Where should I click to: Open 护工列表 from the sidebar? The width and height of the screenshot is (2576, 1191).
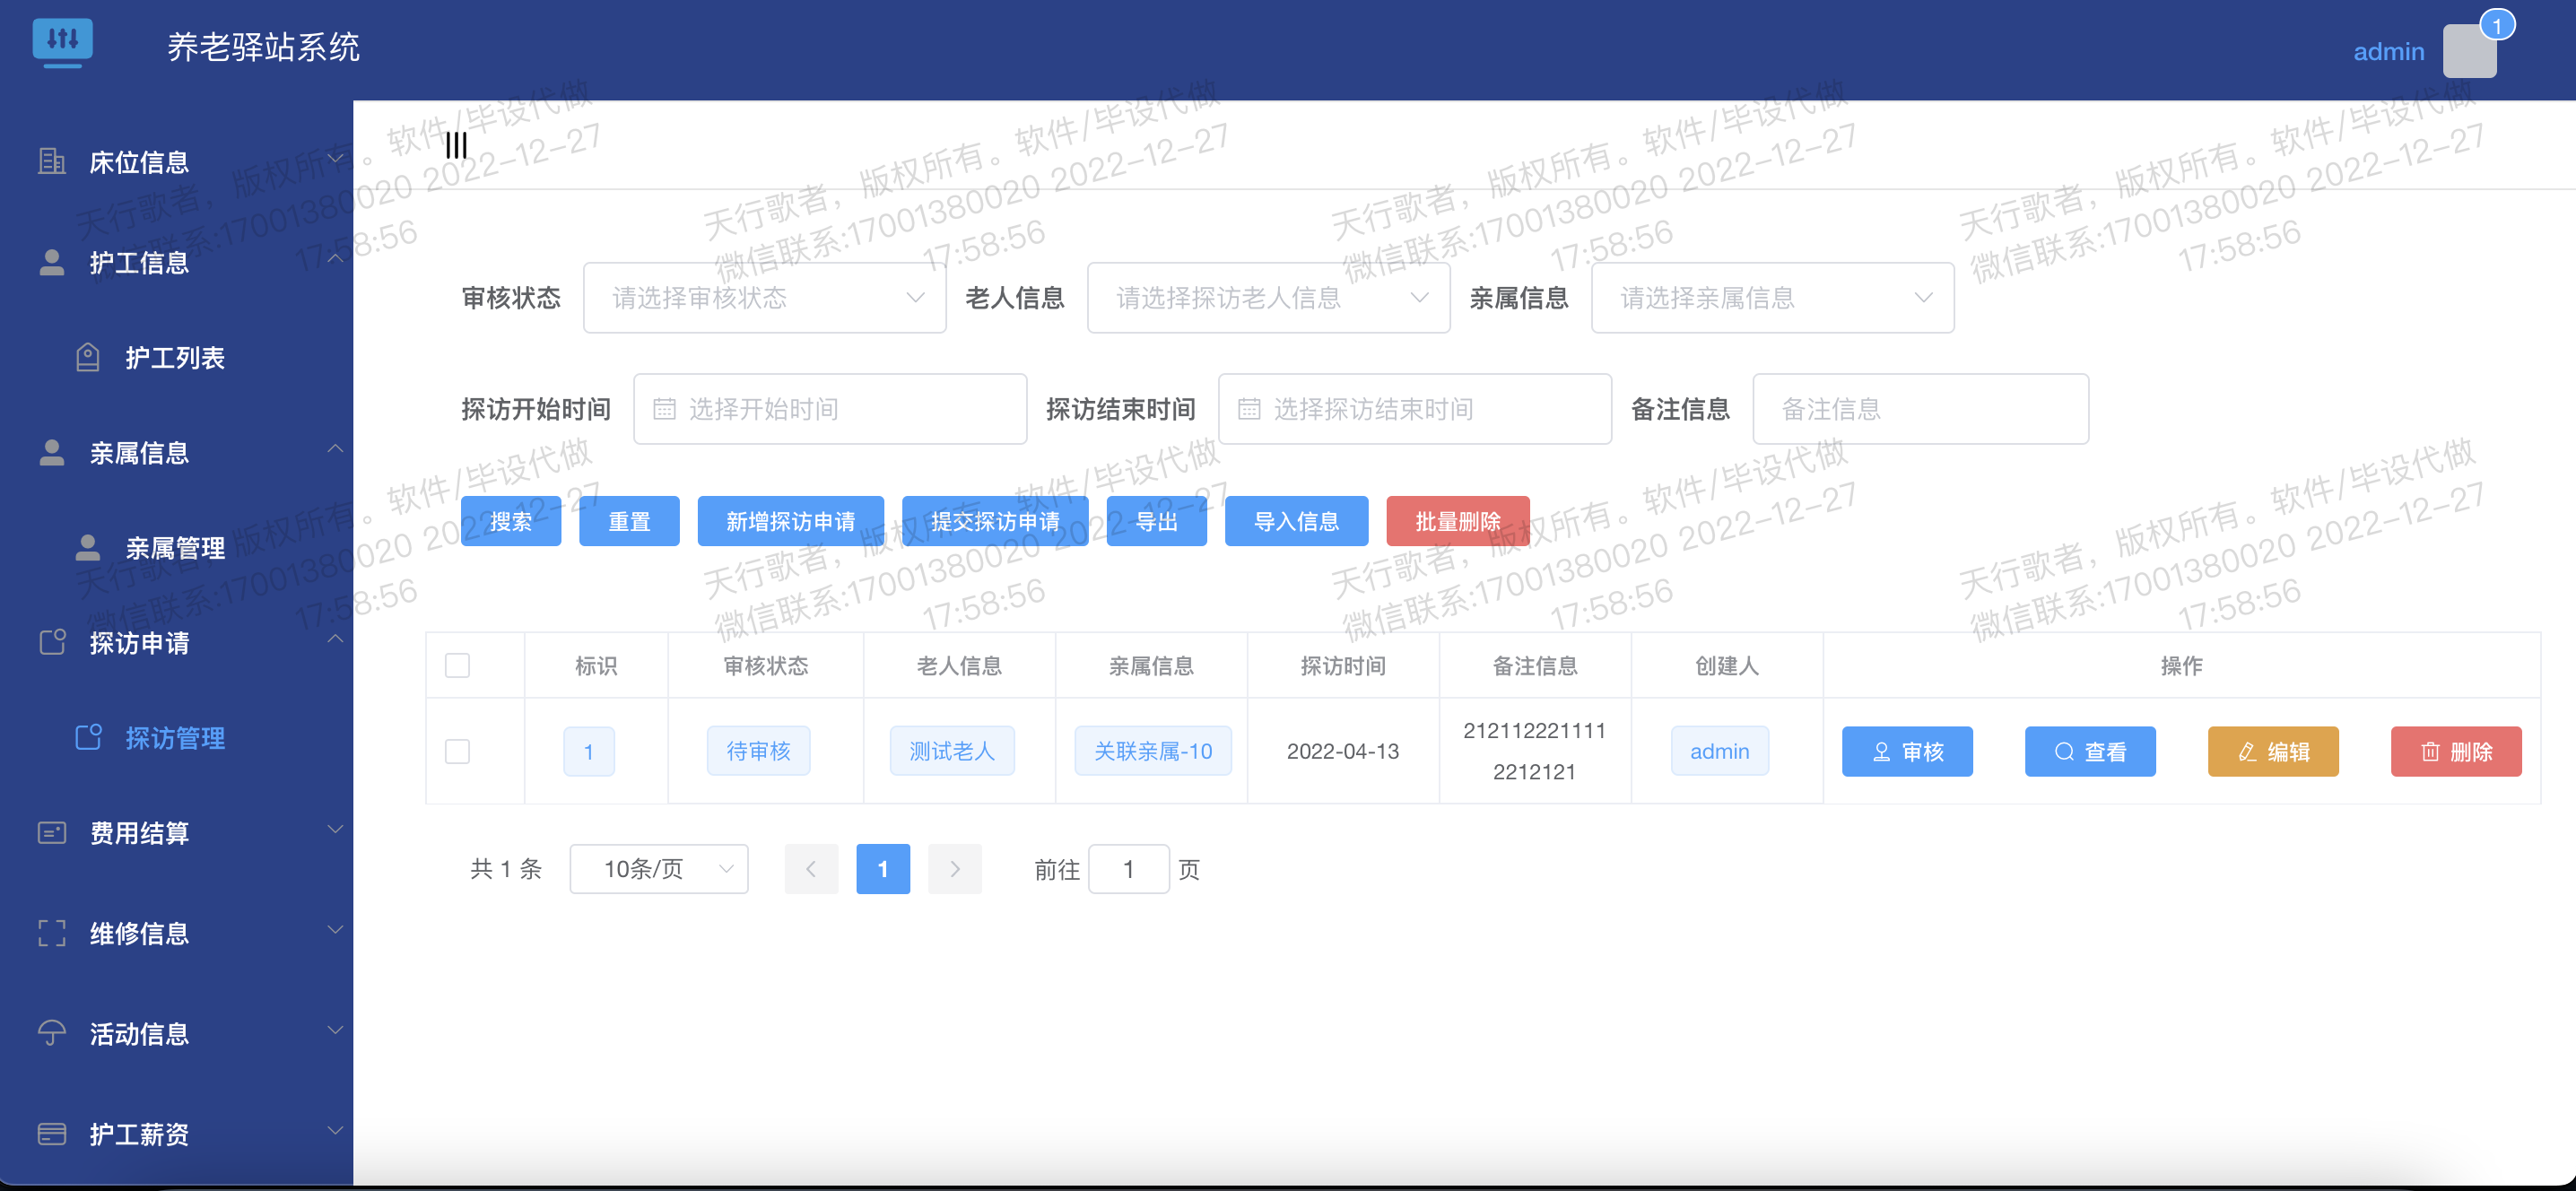click(x=176, y=357)
